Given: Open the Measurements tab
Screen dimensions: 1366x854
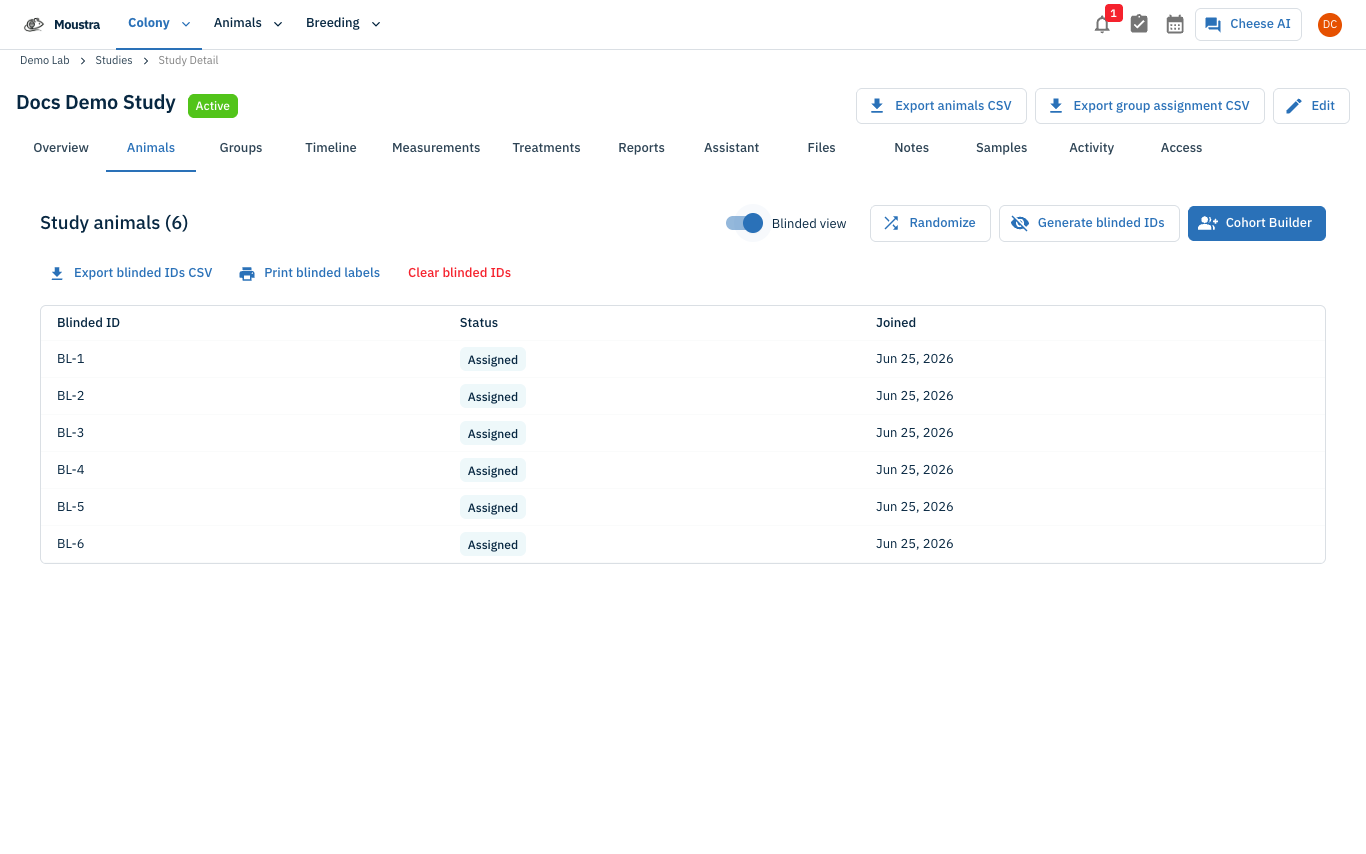Looking at the screenshot, I should [436, 148].
